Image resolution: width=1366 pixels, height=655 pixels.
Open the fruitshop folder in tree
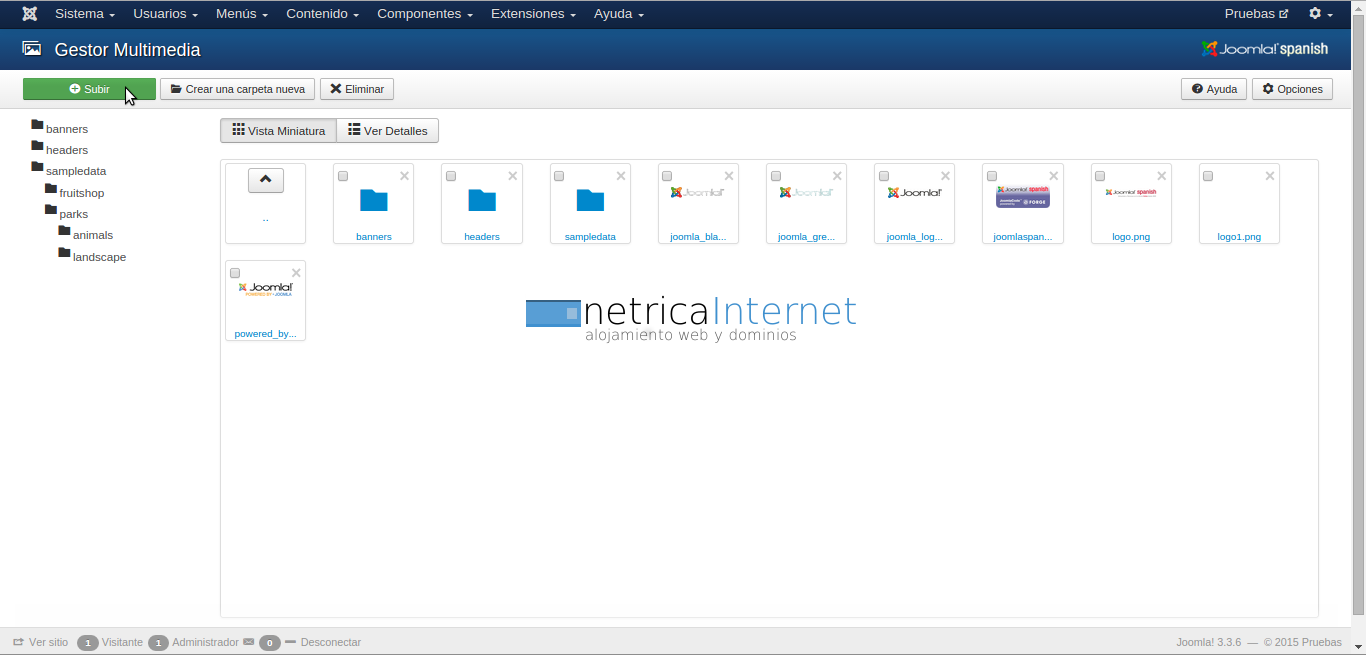click(81, 193)
